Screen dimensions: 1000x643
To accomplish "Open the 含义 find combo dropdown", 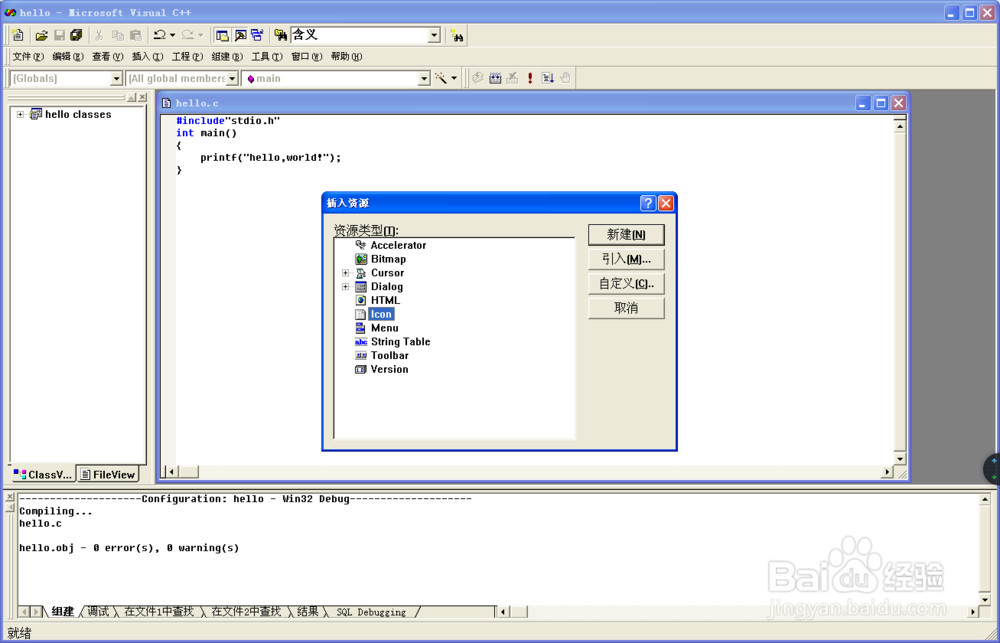I will pos(434,35).
